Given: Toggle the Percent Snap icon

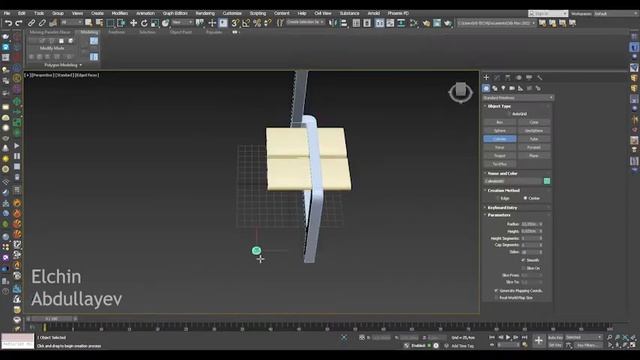Looking at the screenshot, I should pyautogui.click(x=257, y=23).
